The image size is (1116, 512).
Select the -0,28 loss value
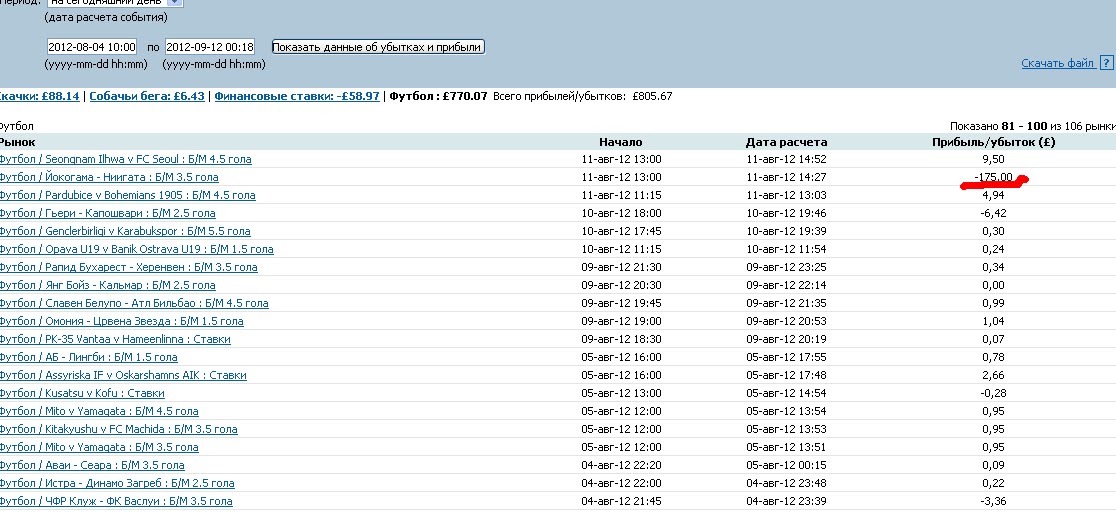pos(992,393)
